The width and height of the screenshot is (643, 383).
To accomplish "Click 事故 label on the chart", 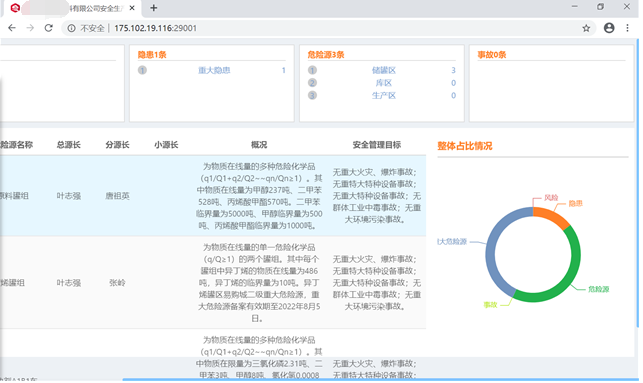I will 490,305.
